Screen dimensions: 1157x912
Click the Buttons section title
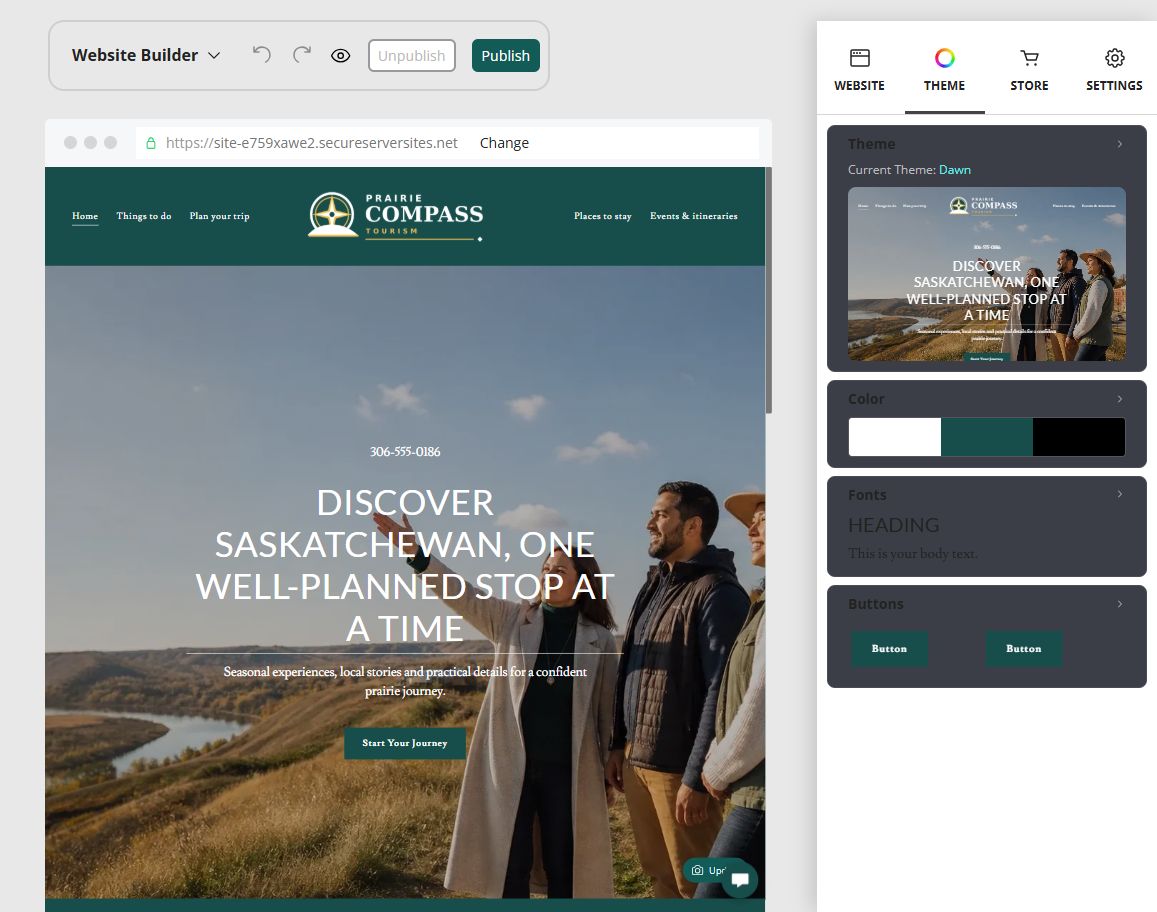coord(876,604)
